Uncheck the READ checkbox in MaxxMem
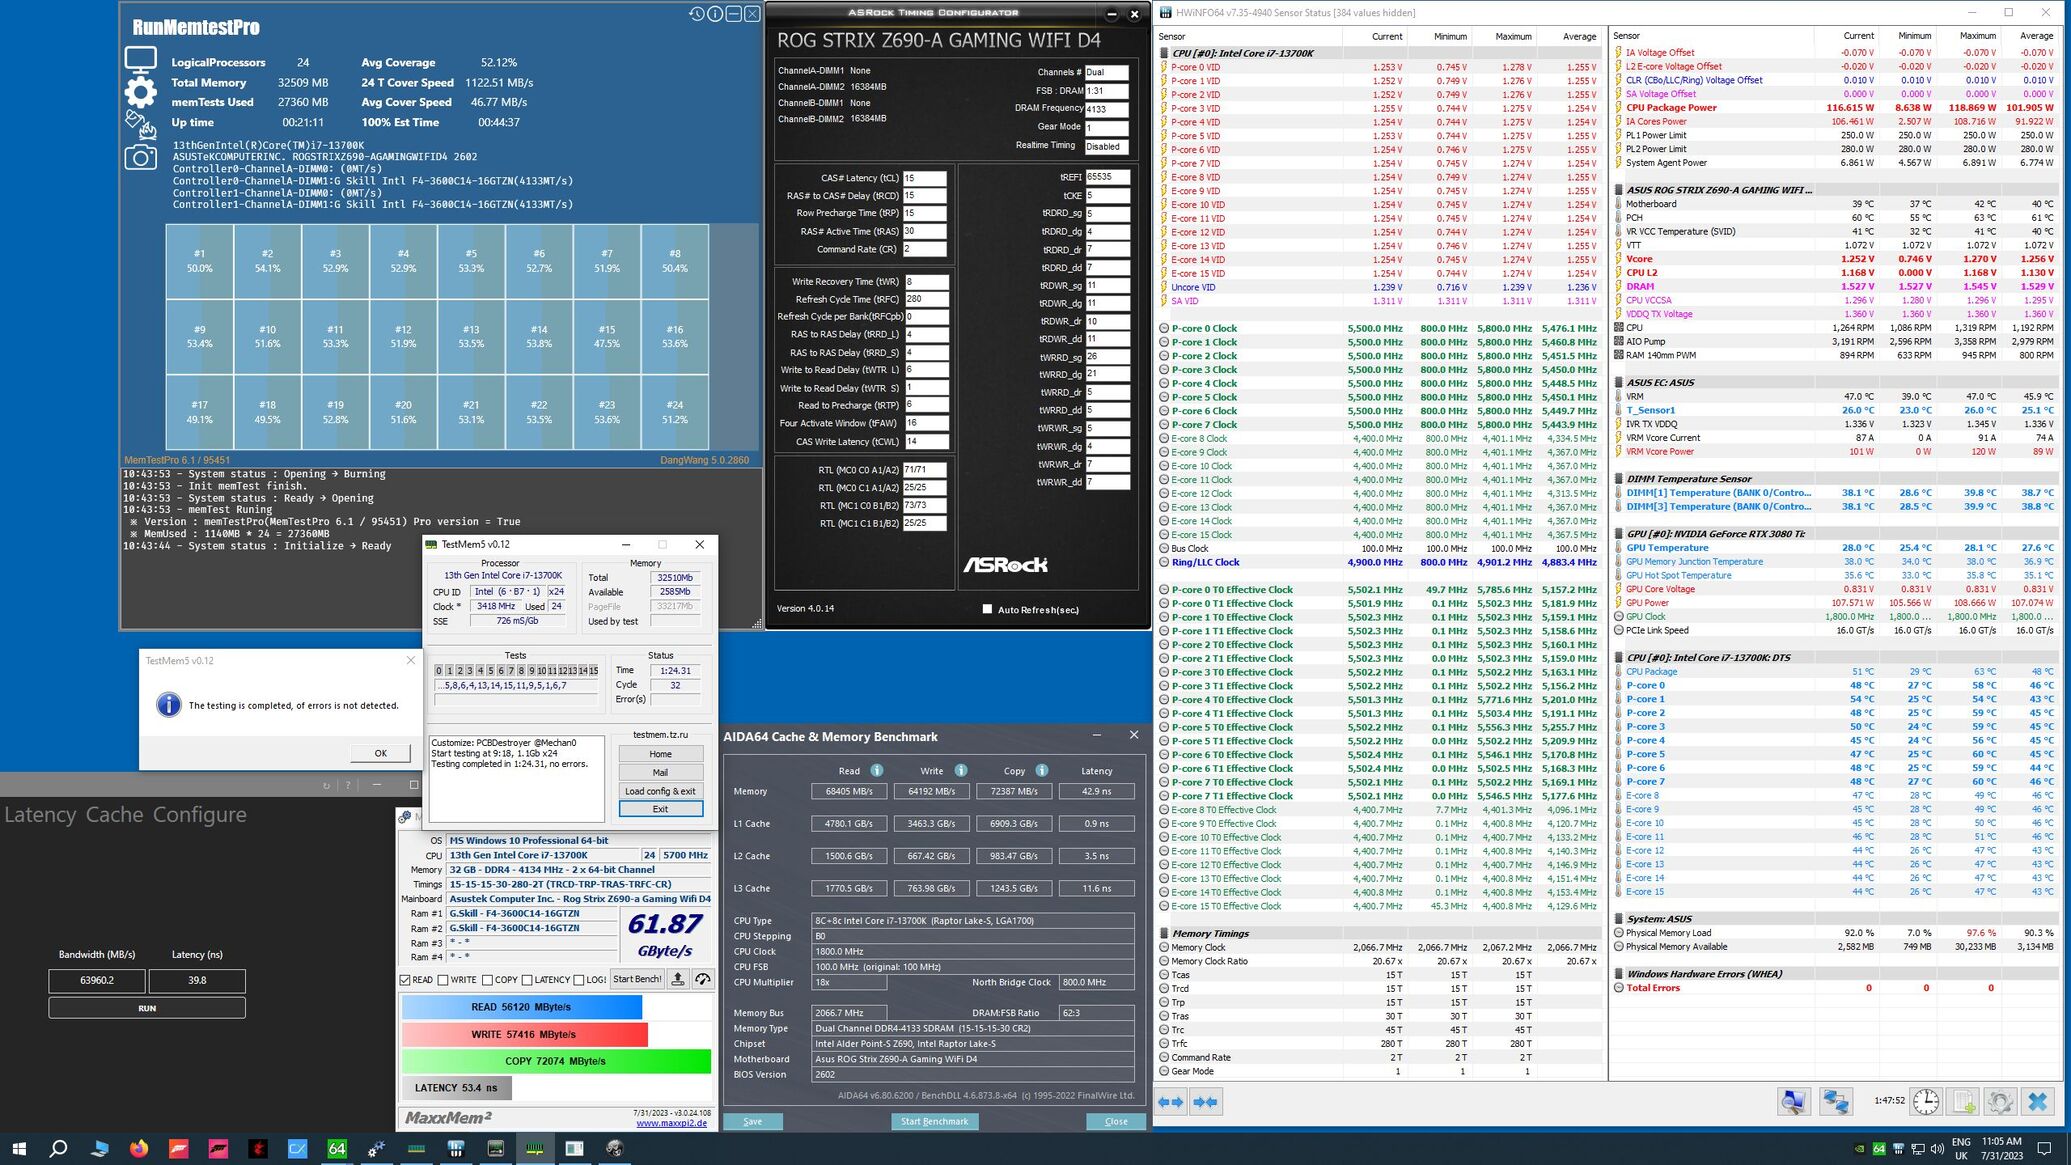The image size is (2071, 1165). [405, 980]
